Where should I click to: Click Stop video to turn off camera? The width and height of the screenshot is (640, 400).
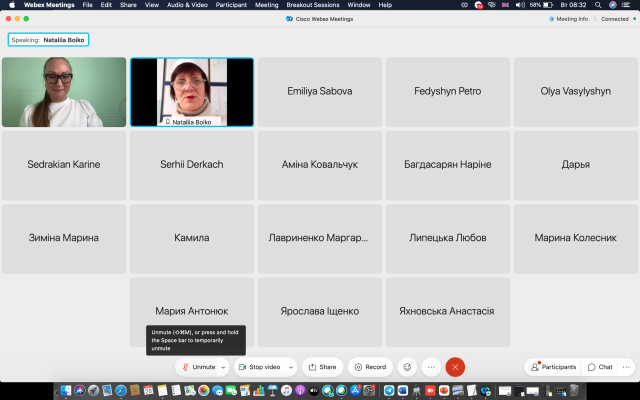pos(260,367)
